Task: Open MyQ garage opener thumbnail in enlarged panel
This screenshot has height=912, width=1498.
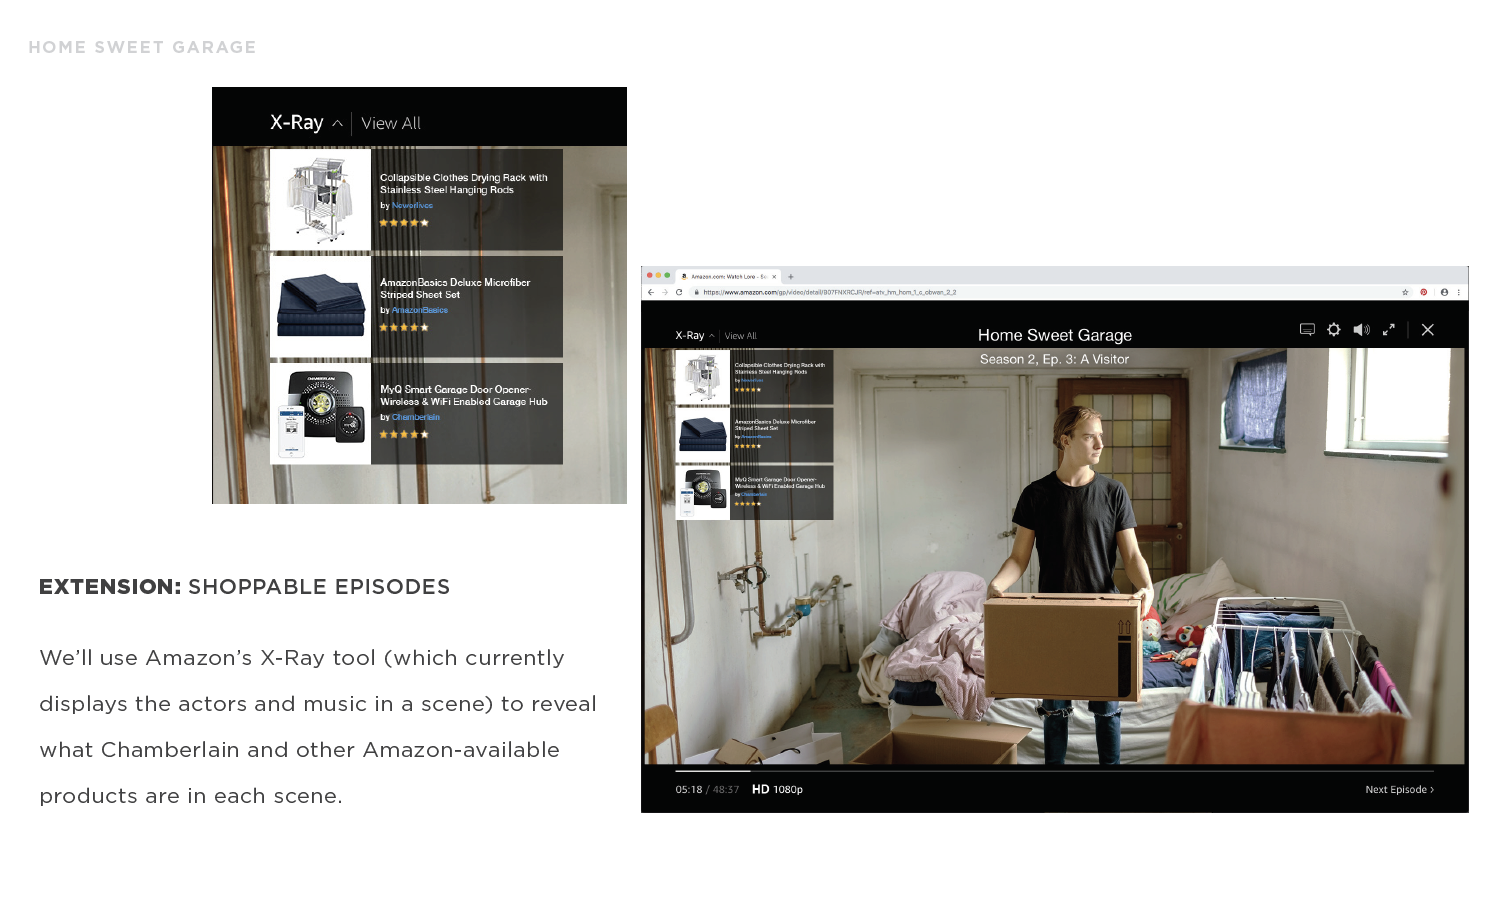Action: (x=320, y=413)
